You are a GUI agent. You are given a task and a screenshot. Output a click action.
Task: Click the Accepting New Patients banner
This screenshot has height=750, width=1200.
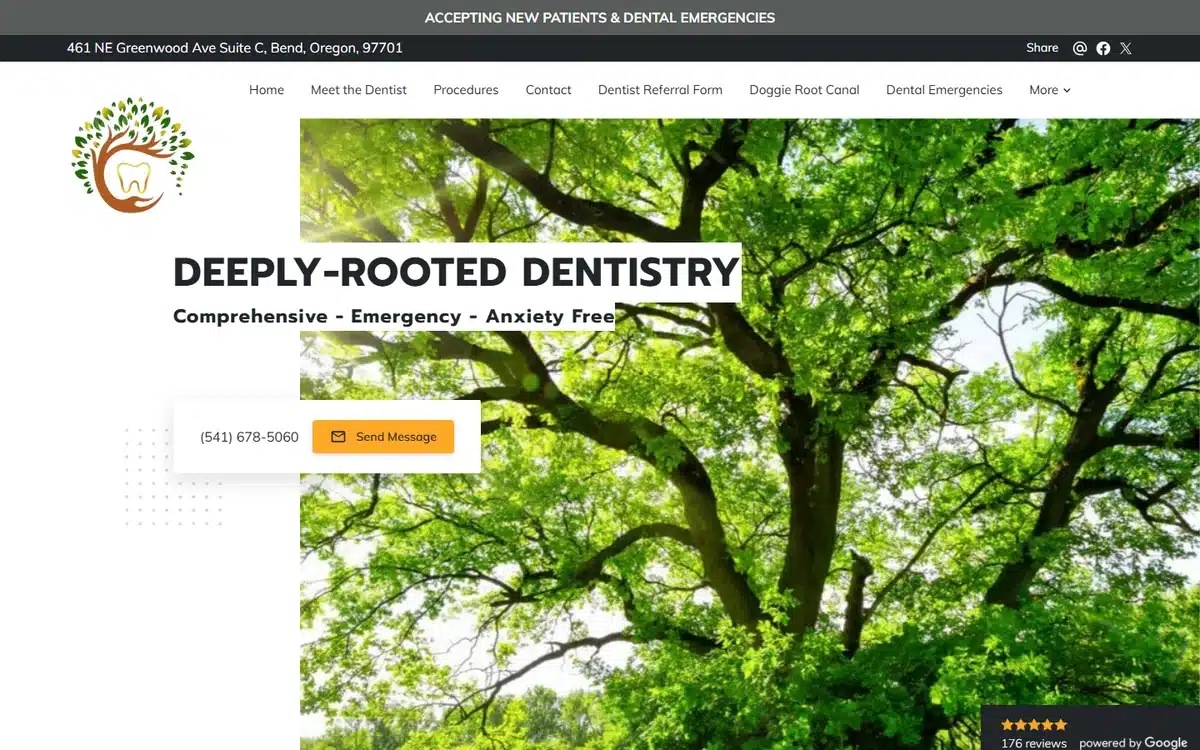coord(600,17)
